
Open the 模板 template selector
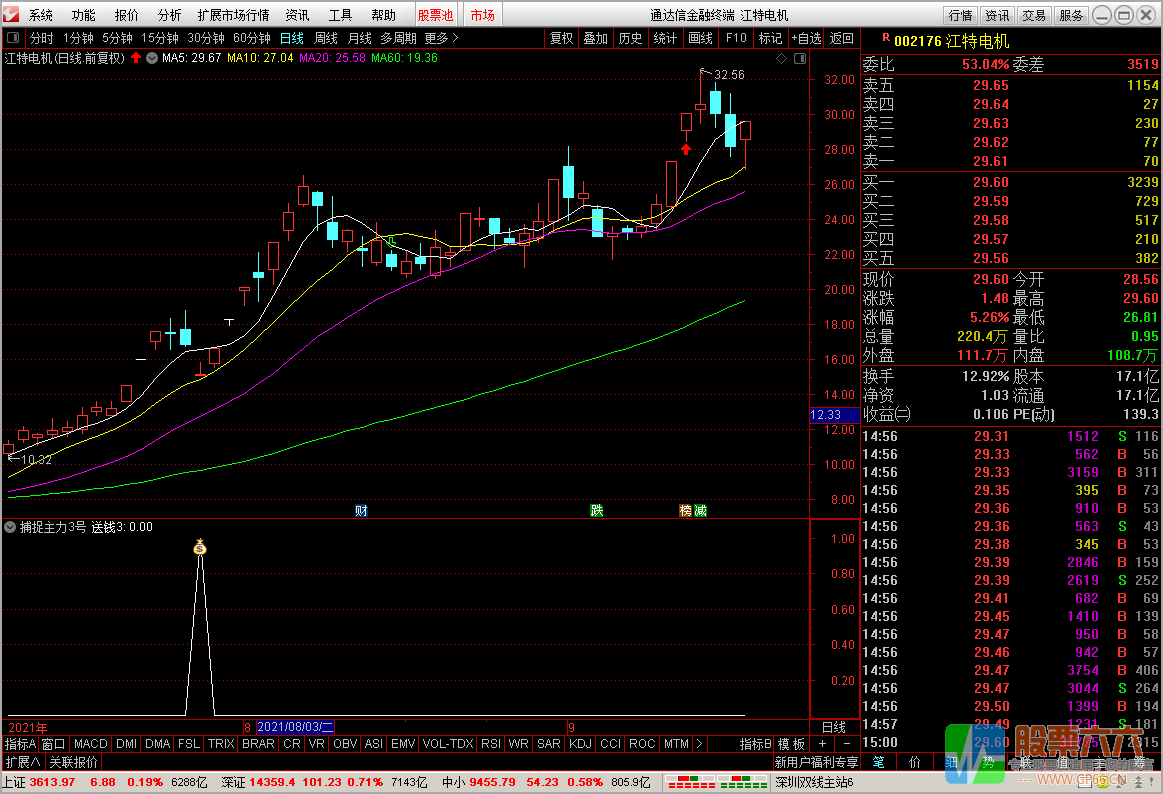[791, 744]
